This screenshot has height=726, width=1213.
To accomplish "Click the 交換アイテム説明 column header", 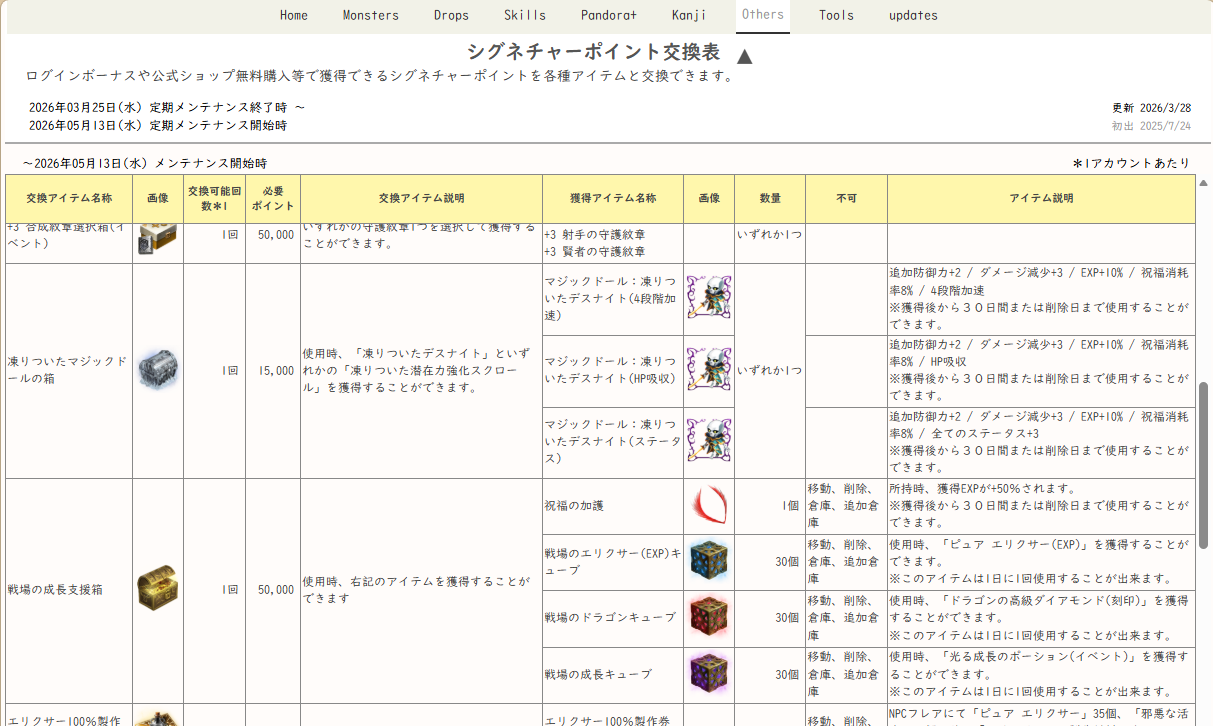I will [x=421, y=198].
